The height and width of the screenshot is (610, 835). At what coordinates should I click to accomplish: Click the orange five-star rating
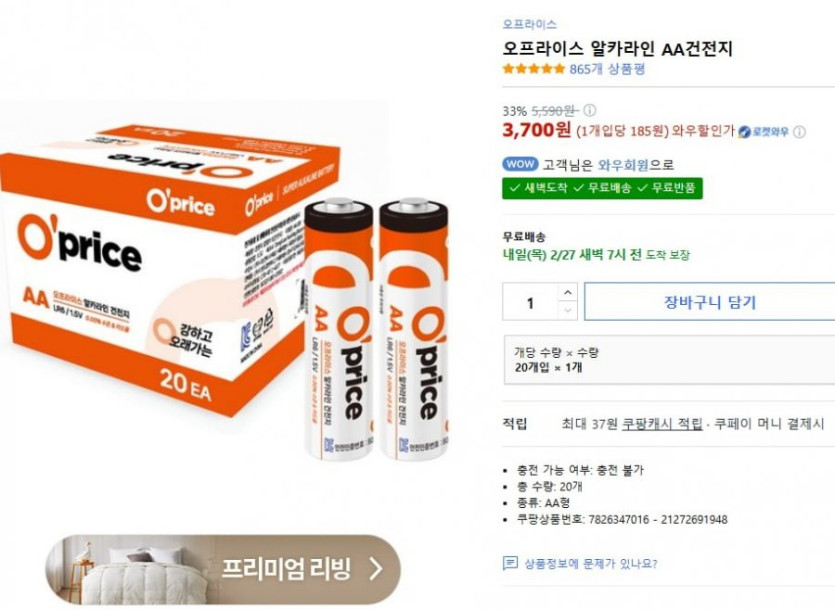[534, 69]
